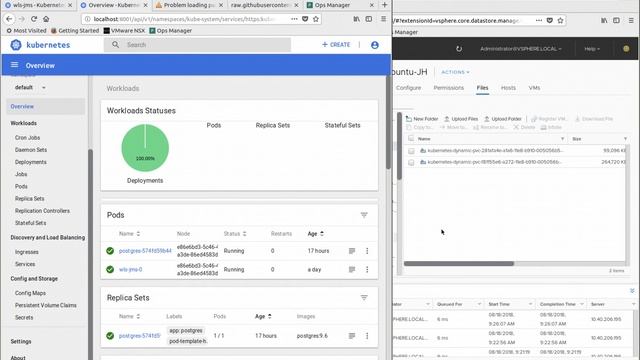Switch to the VMs tab in vSphere

click(534, 88)
